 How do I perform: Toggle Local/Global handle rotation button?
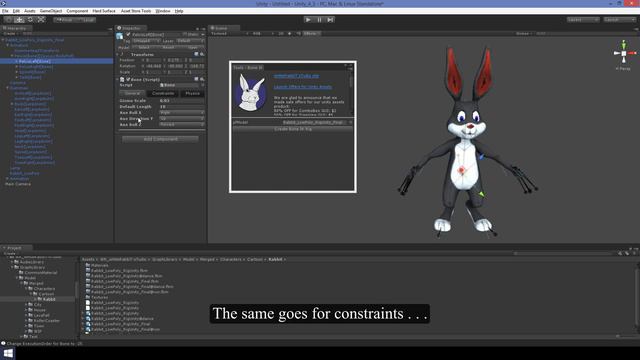tap(86, 20)
